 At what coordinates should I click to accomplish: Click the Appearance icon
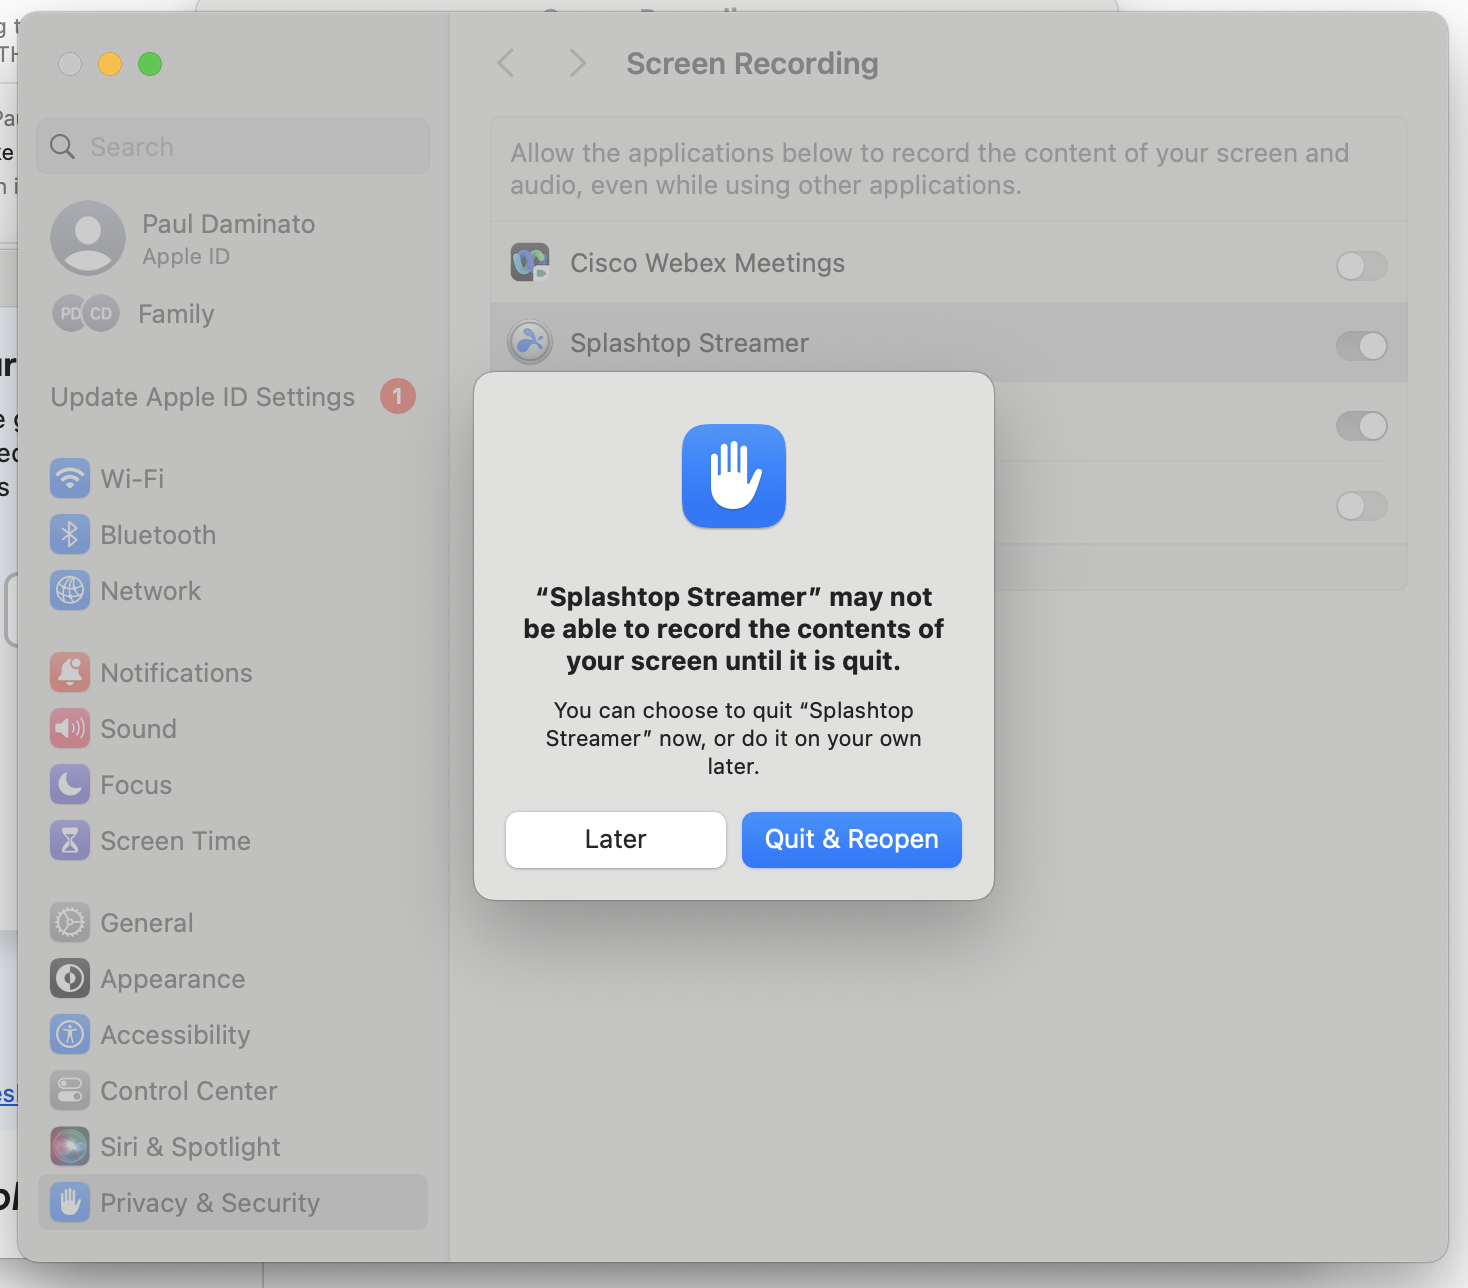click(x=70, y=979)
